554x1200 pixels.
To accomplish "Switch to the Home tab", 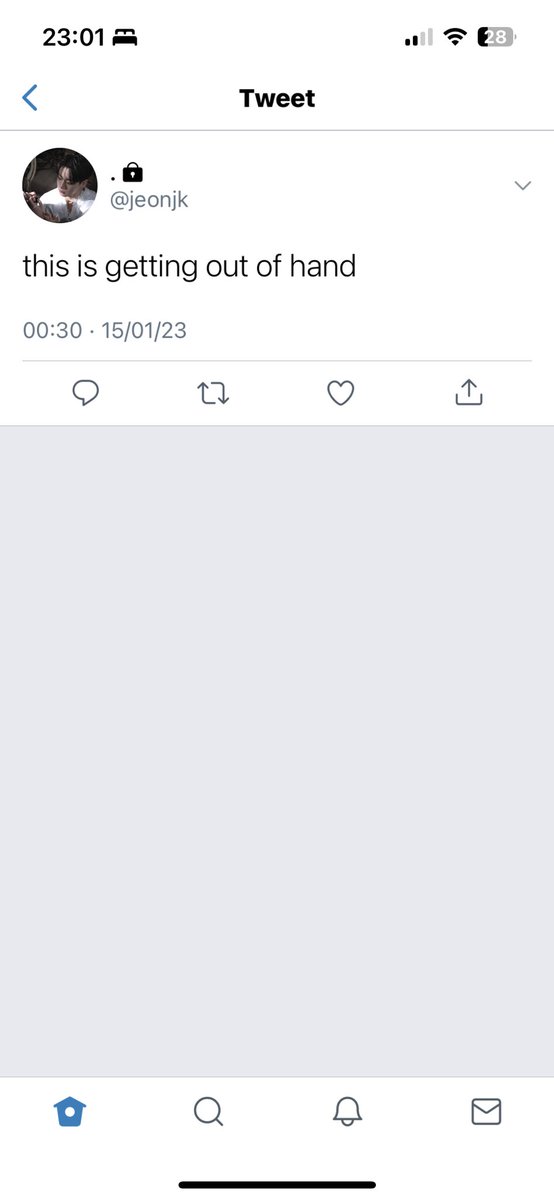I will tap(69, 1111).
